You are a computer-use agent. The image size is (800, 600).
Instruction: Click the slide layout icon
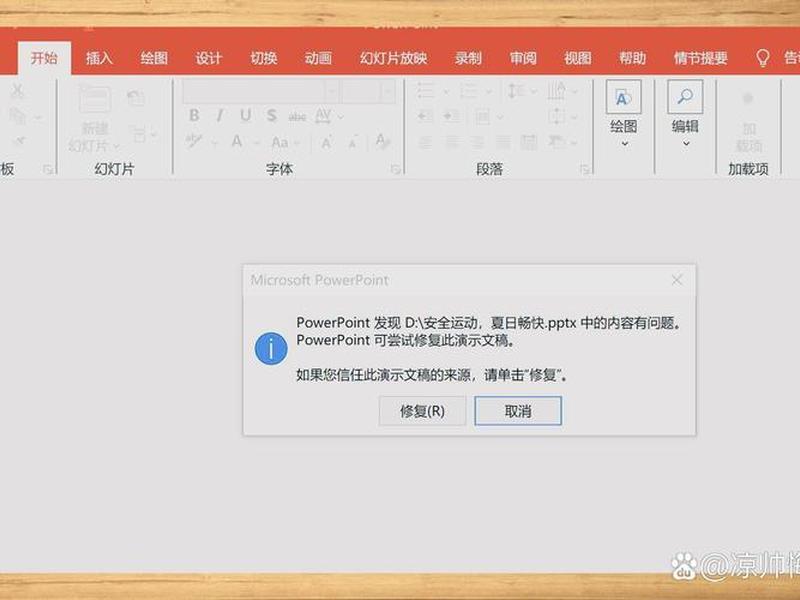pyautogui.click(x=139, y=135)
